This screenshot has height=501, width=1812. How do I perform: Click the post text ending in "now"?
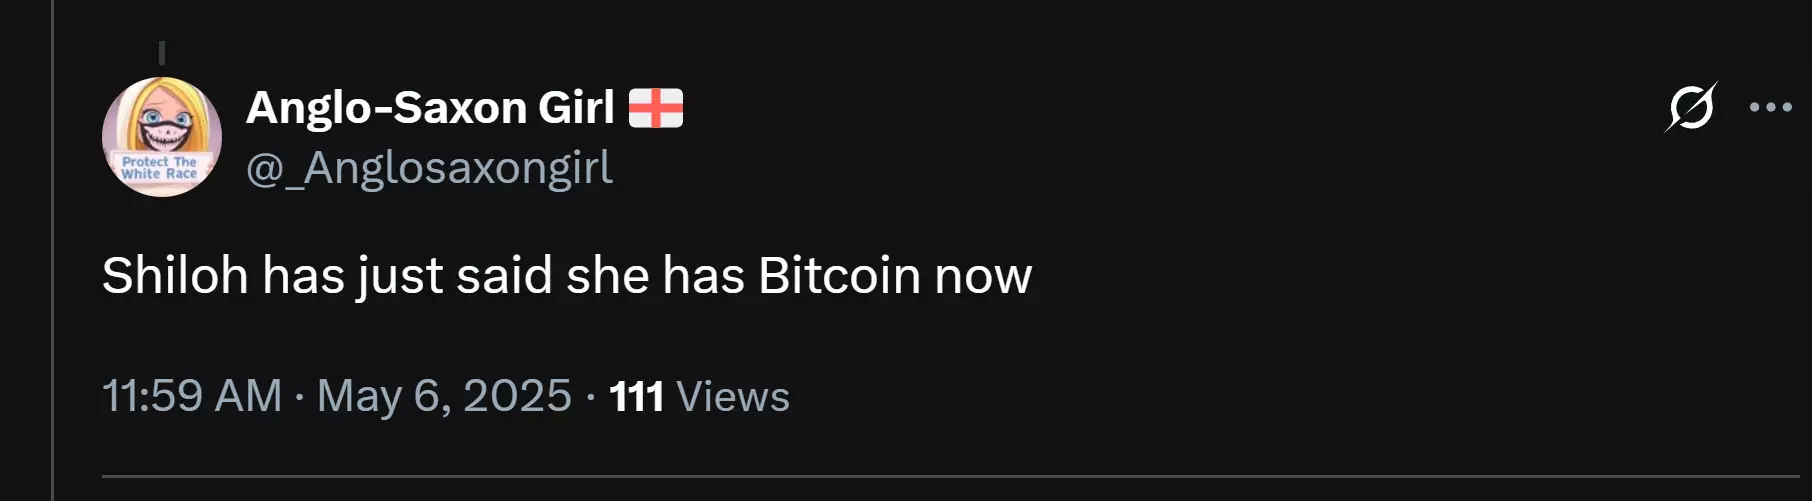coord(567,276)
